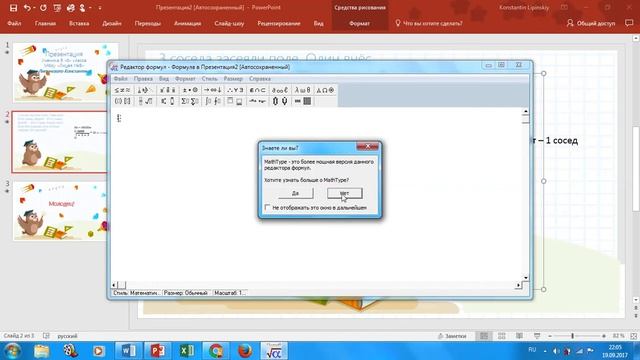Open Word from the taskbar
This screenshot has width=640, height=360.
pos(128,351)
